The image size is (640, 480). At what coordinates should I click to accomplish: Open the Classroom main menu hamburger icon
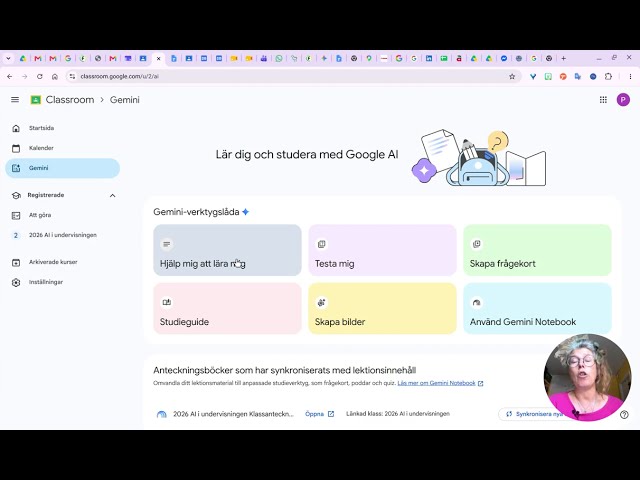click(15, 100)
